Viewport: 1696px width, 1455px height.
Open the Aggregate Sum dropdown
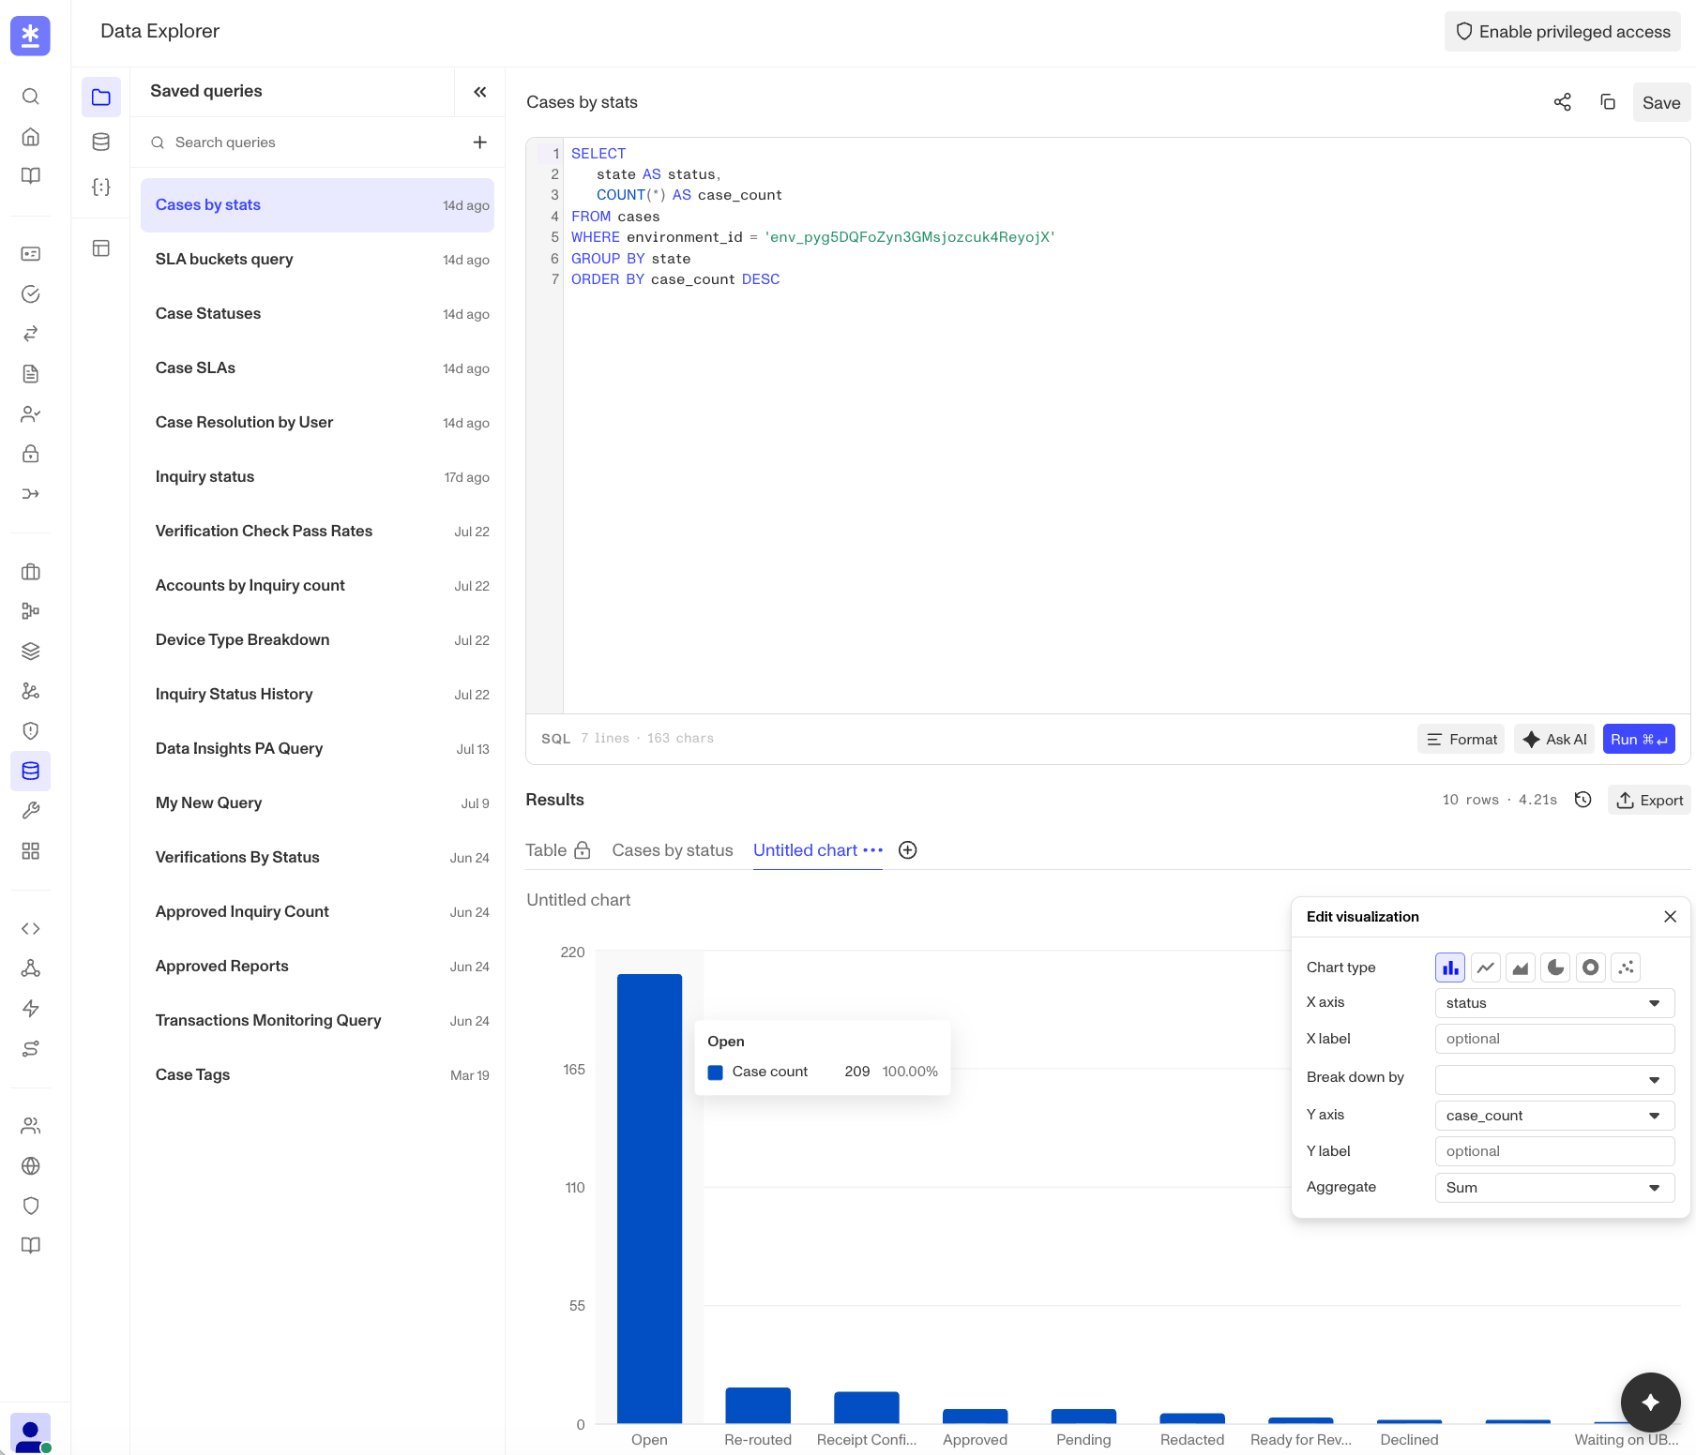point(1554,1187)
